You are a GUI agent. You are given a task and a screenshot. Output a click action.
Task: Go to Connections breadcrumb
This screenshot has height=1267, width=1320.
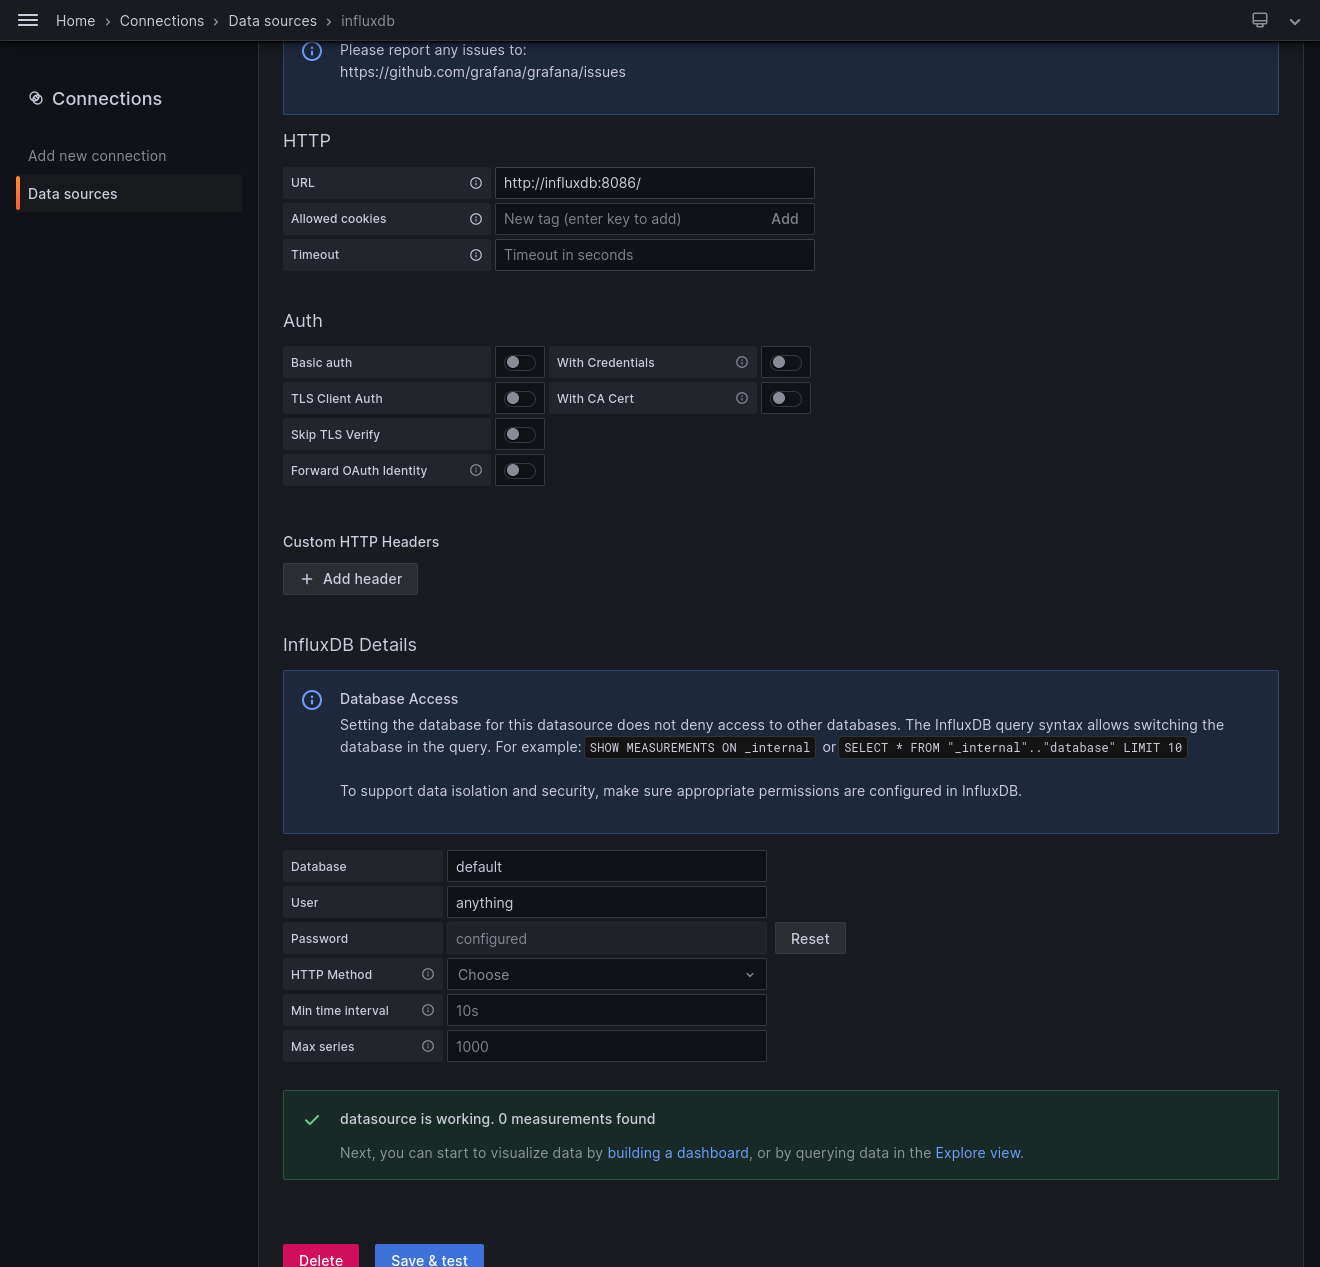point(162,21)
